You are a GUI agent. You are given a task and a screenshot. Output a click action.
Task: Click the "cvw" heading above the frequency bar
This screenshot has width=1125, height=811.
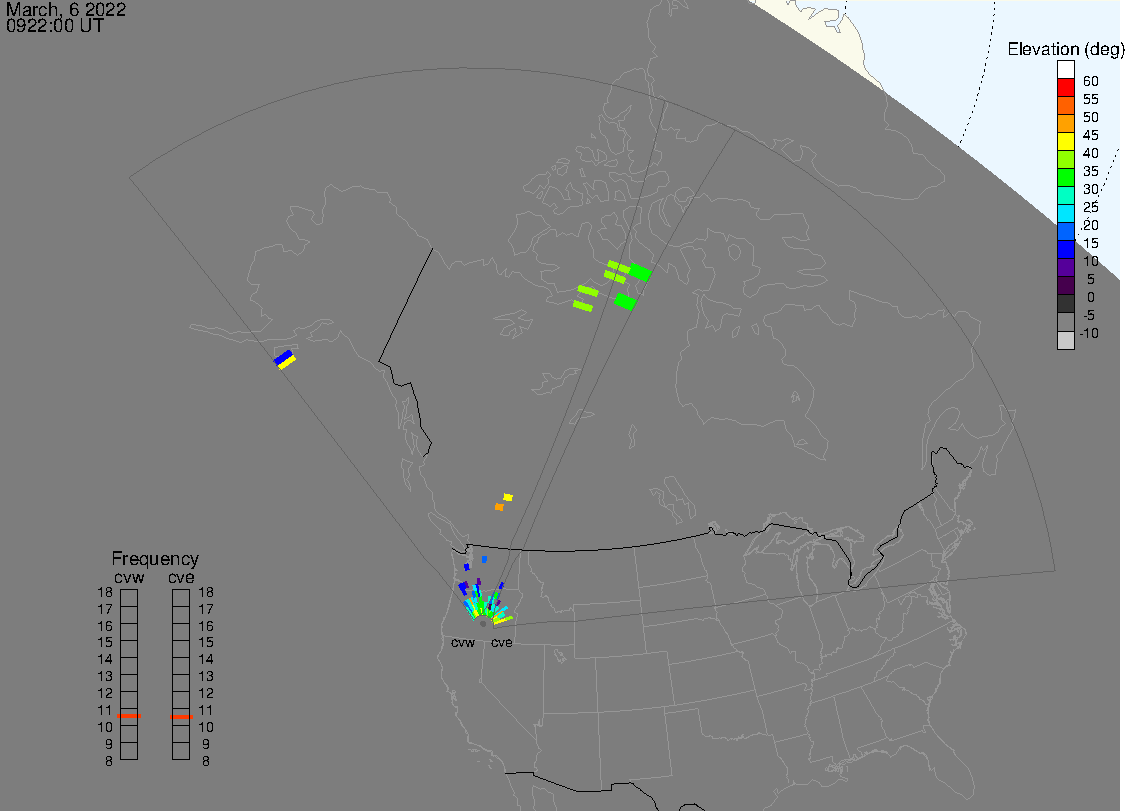point(129,578)
